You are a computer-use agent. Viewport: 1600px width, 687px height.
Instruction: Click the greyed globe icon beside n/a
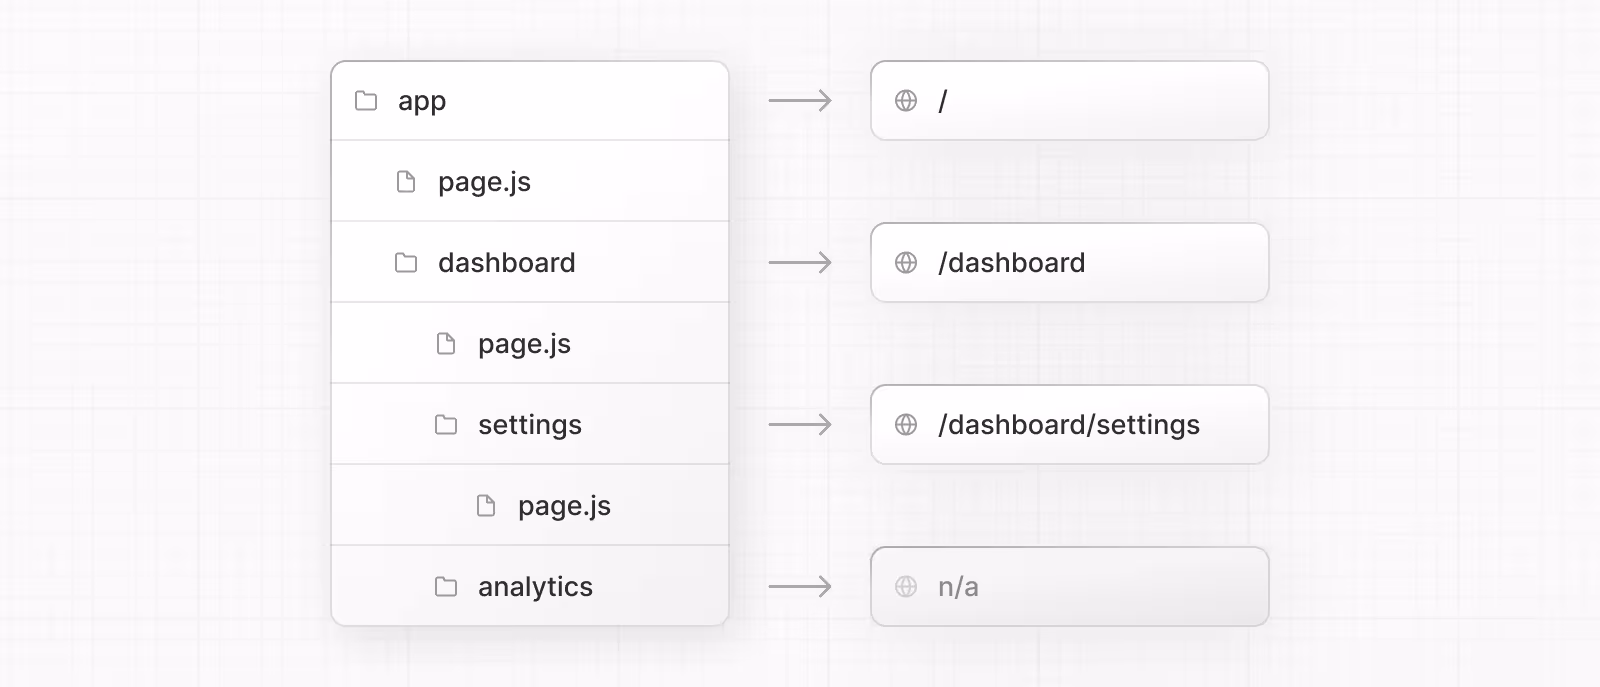(x=906, y=587)
